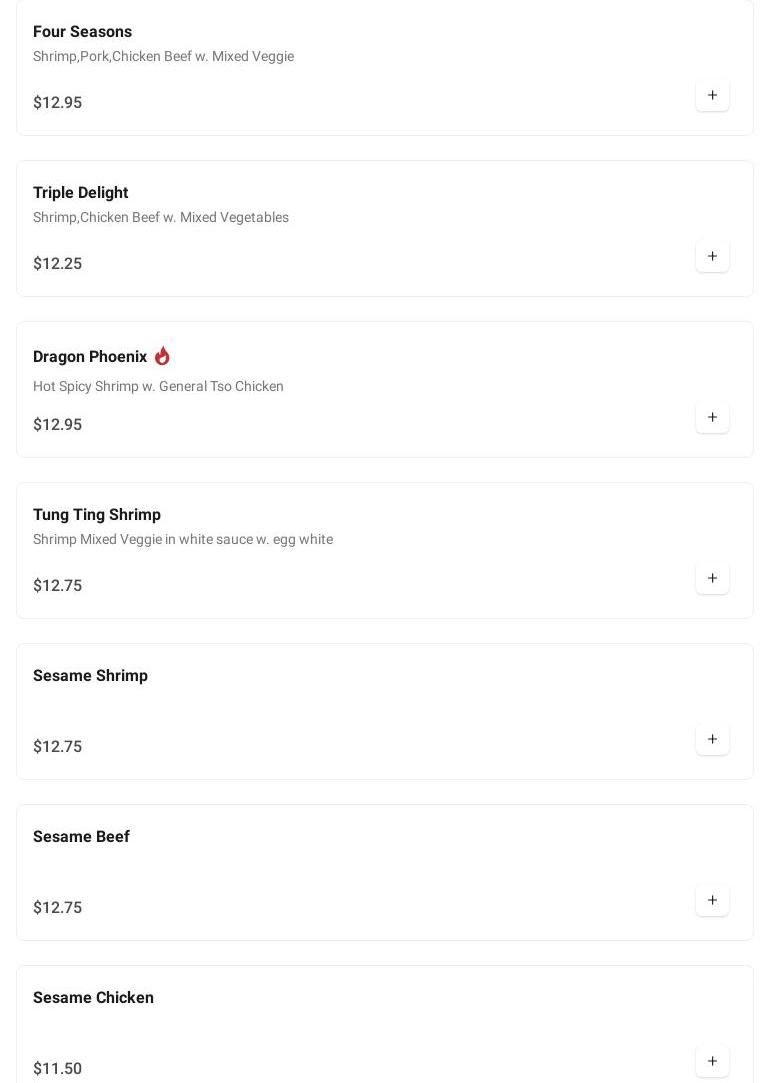770x1083 pixels.
Task: Add Sesame Chicken to the order
Action: tap(712, 1062)
